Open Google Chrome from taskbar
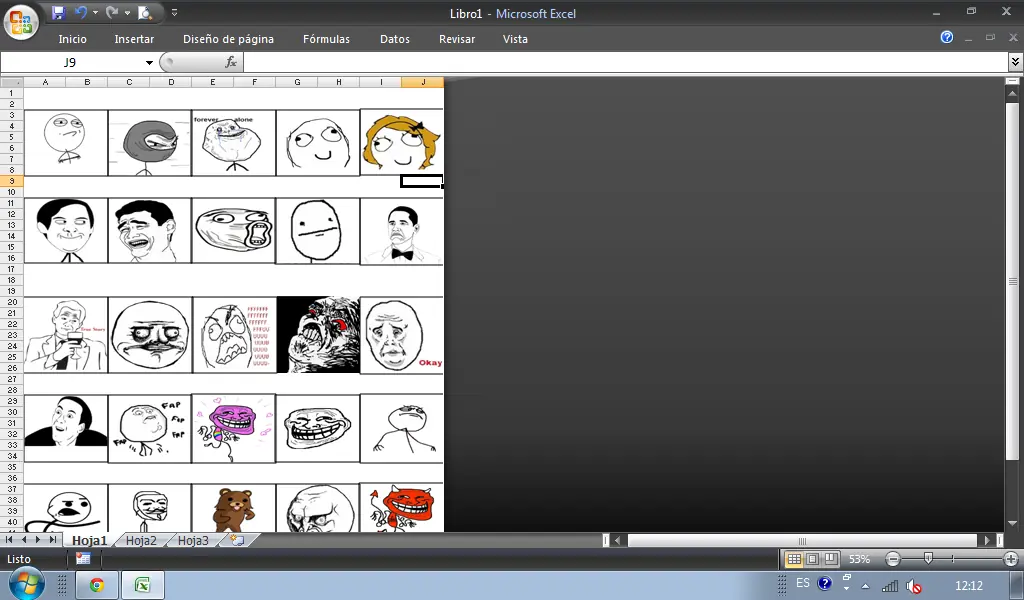 (97, 585)
